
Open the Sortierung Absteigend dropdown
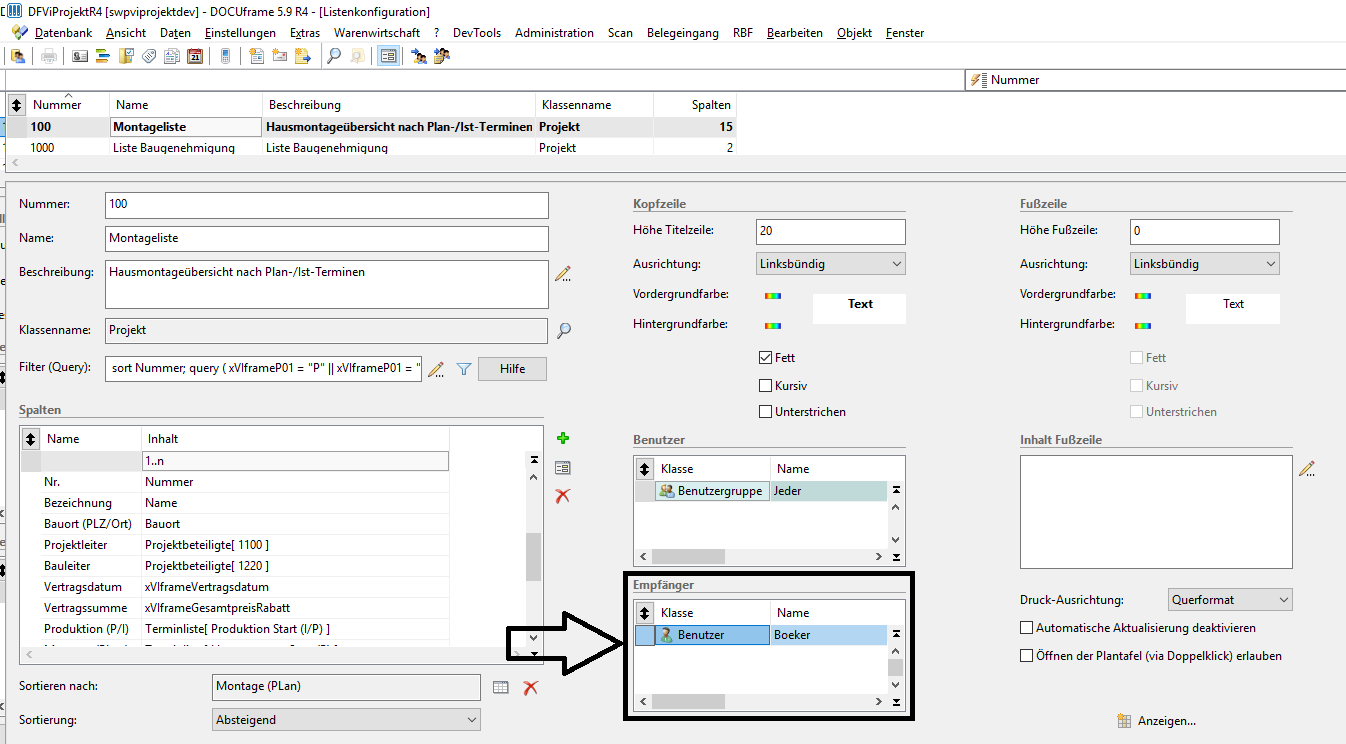[347, 720]
